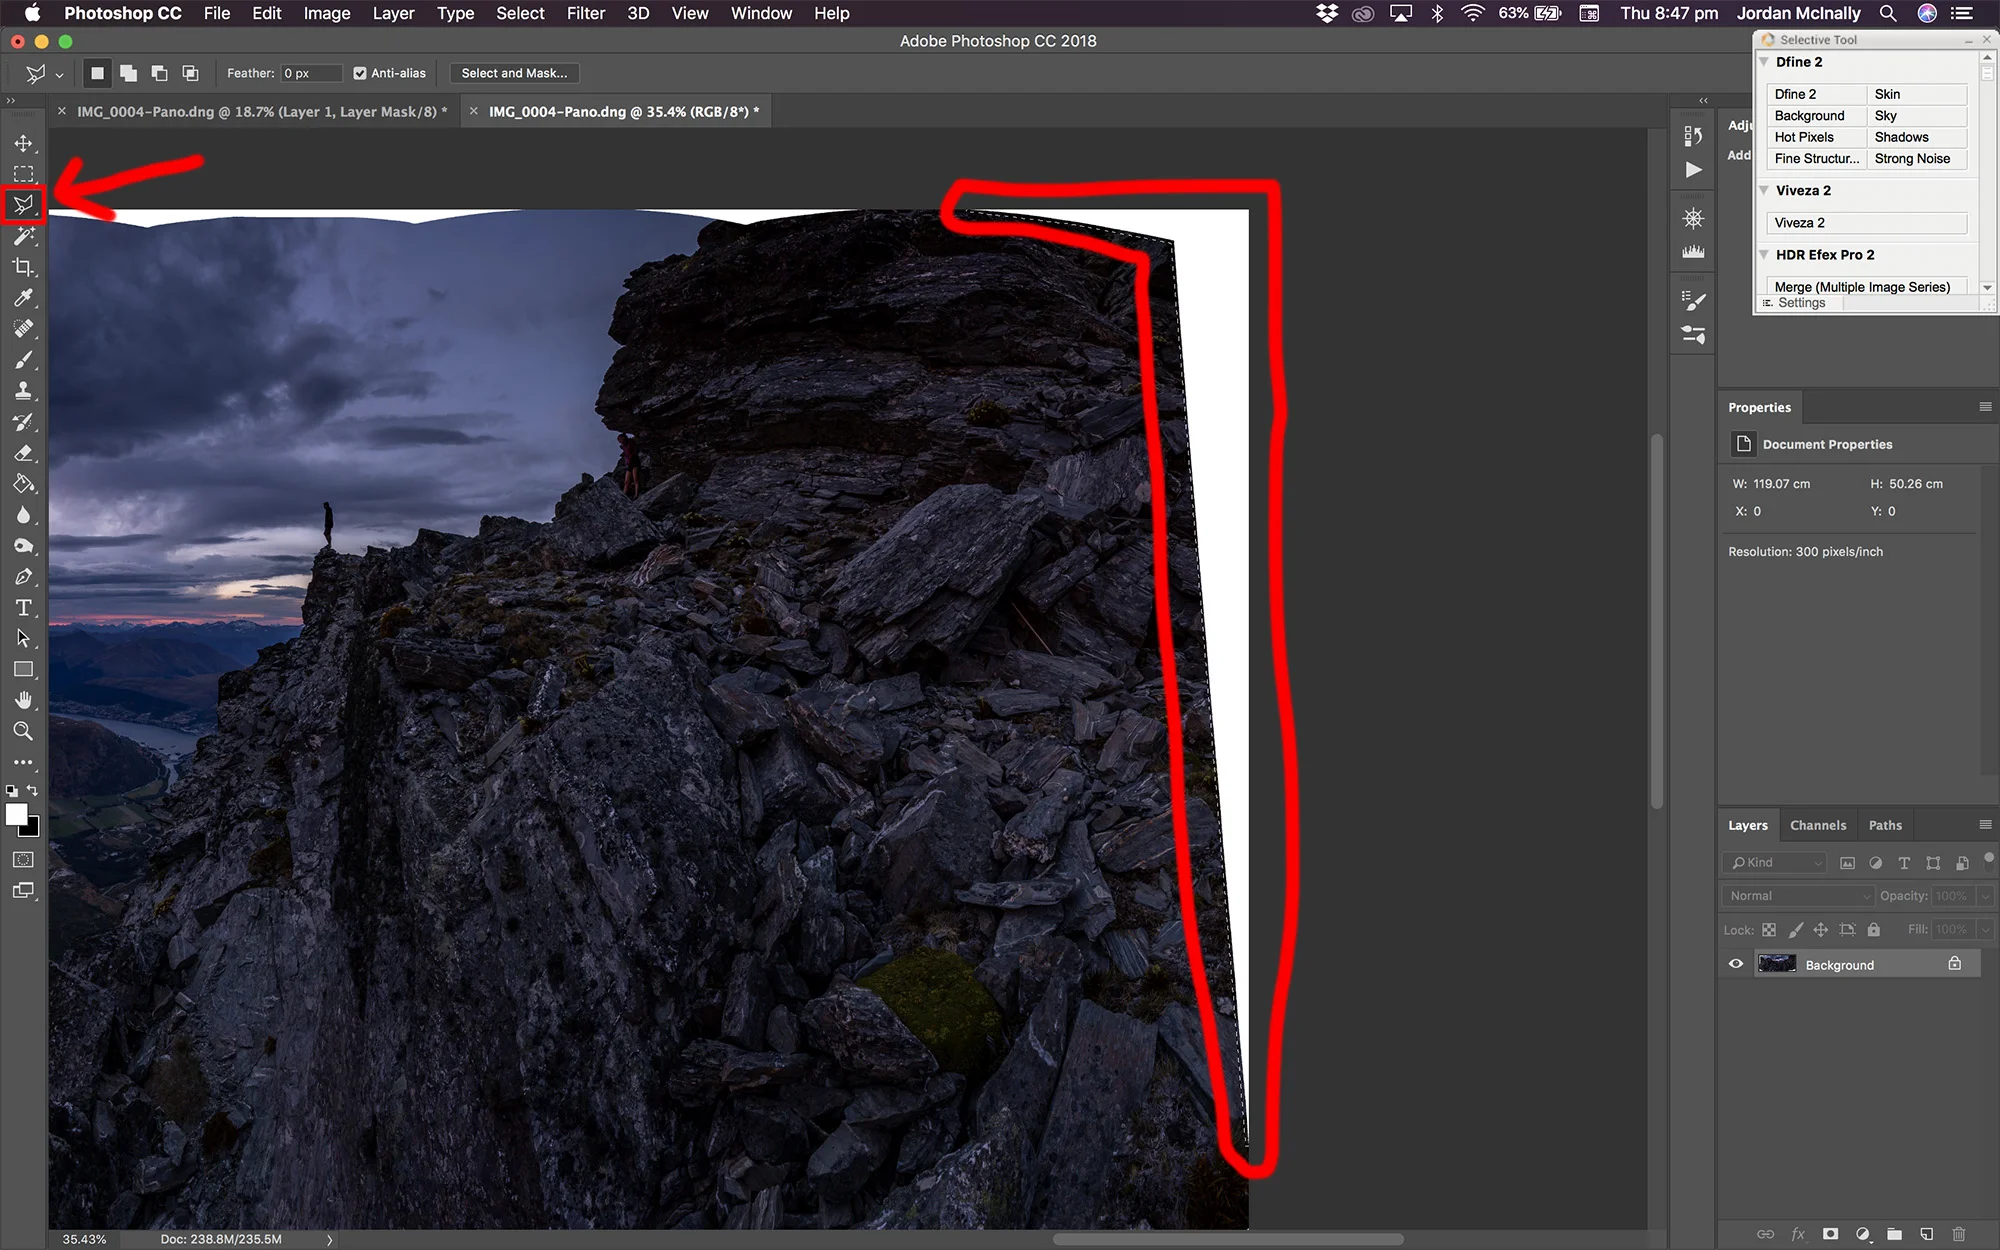Screen dimensions: 2000x1250
Task: Select the Crop tool
Action: (x=23, y=267)
